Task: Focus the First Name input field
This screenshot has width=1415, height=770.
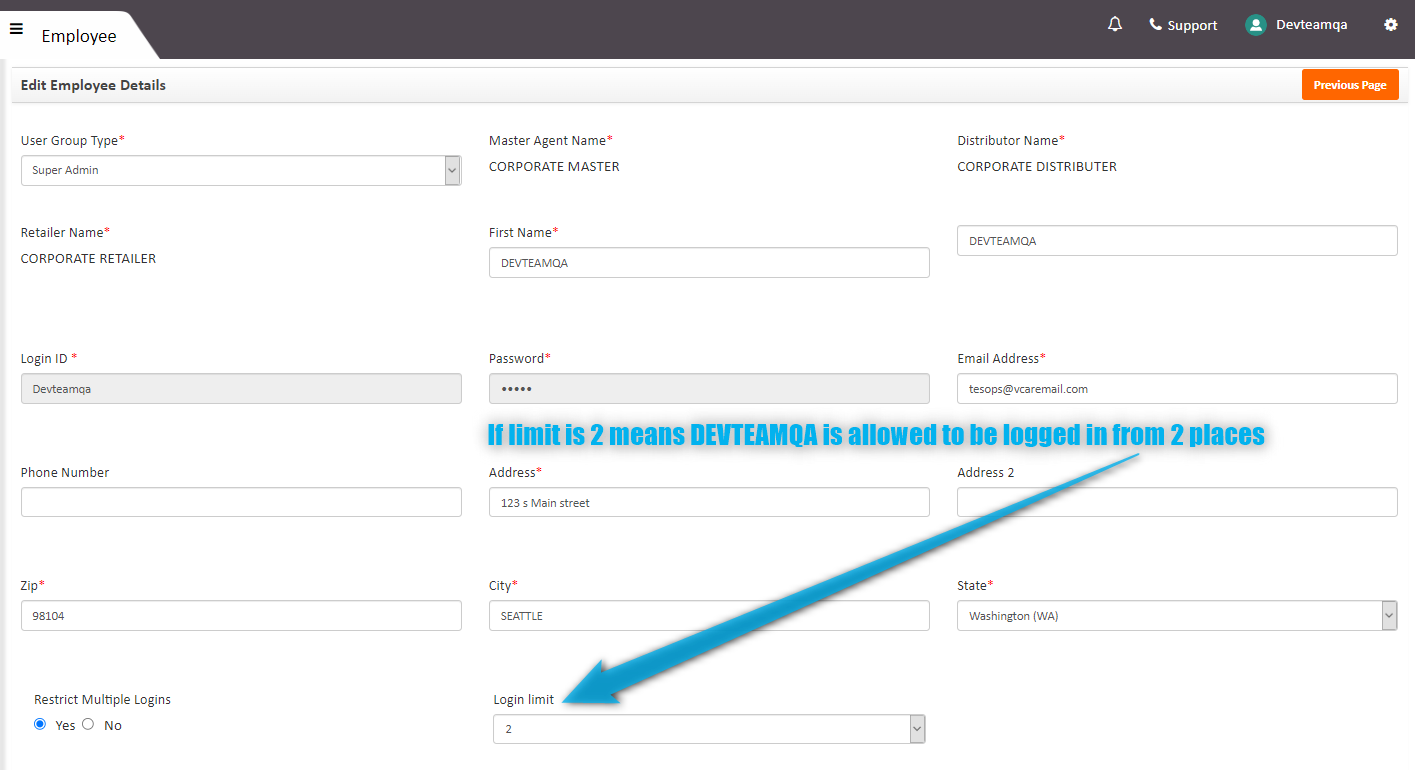Action: pyautogui.click(x=709, y=263)
